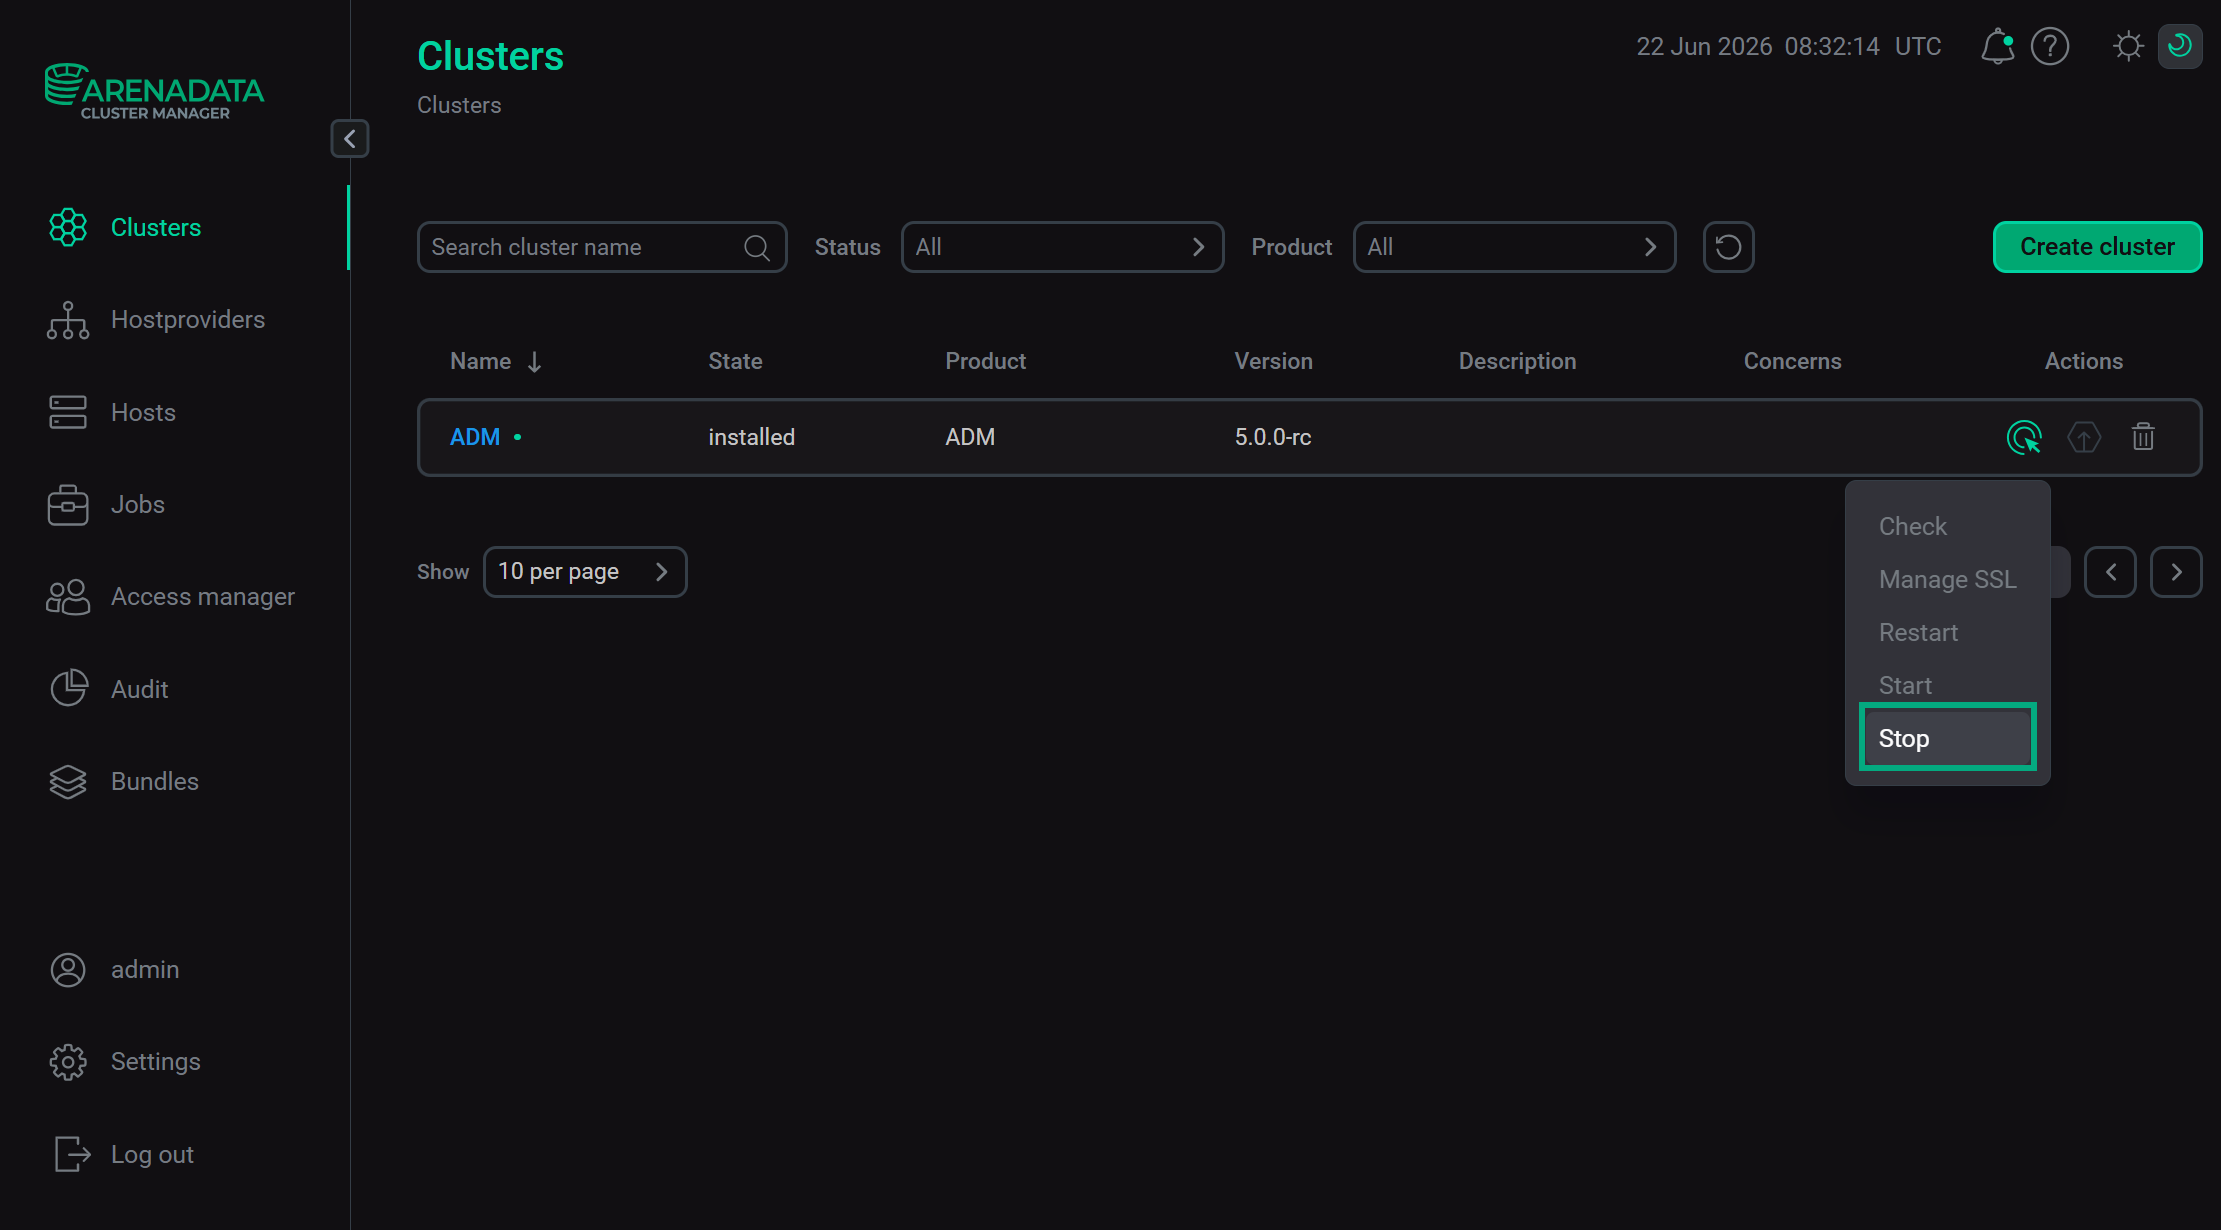
Task: Click the Create cluster button
Action: tap(2097, 247)
